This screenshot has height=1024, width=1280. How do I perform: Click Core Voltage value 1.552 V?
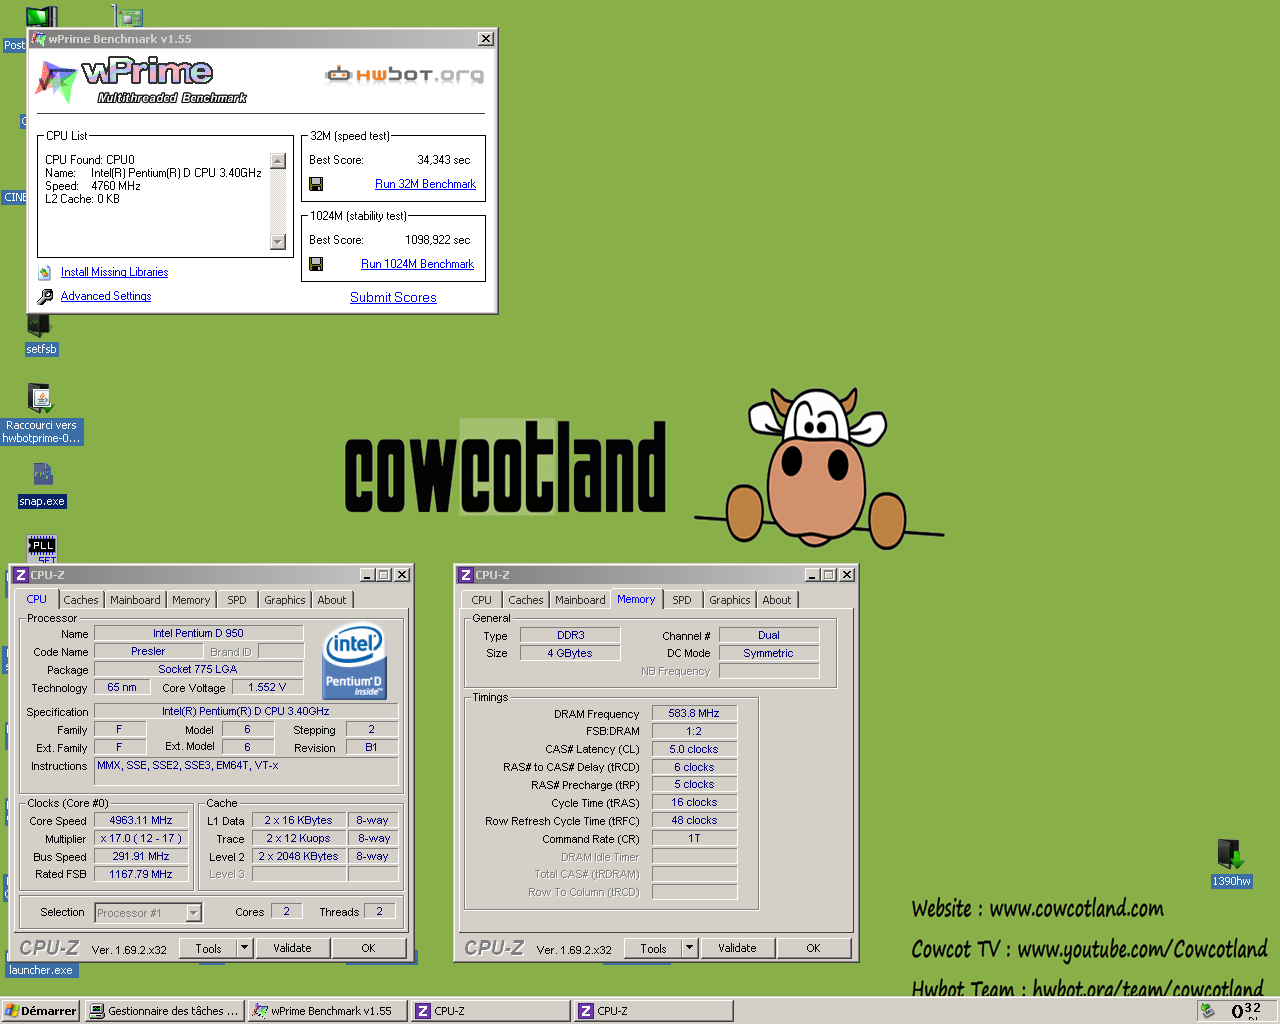267,687
